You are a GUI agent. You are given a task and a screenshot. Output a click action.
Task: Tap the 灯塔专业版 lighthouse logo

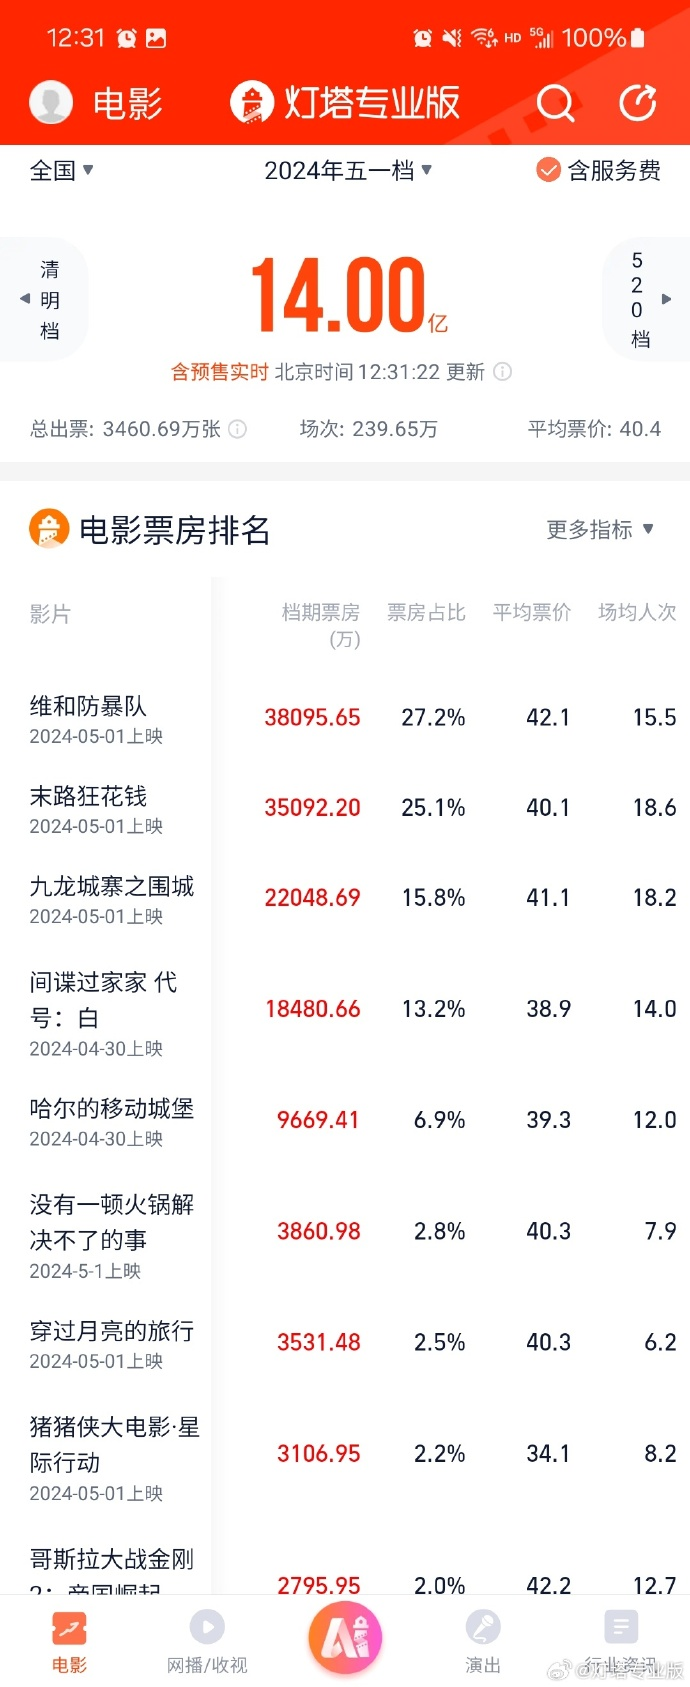[252, 102]
